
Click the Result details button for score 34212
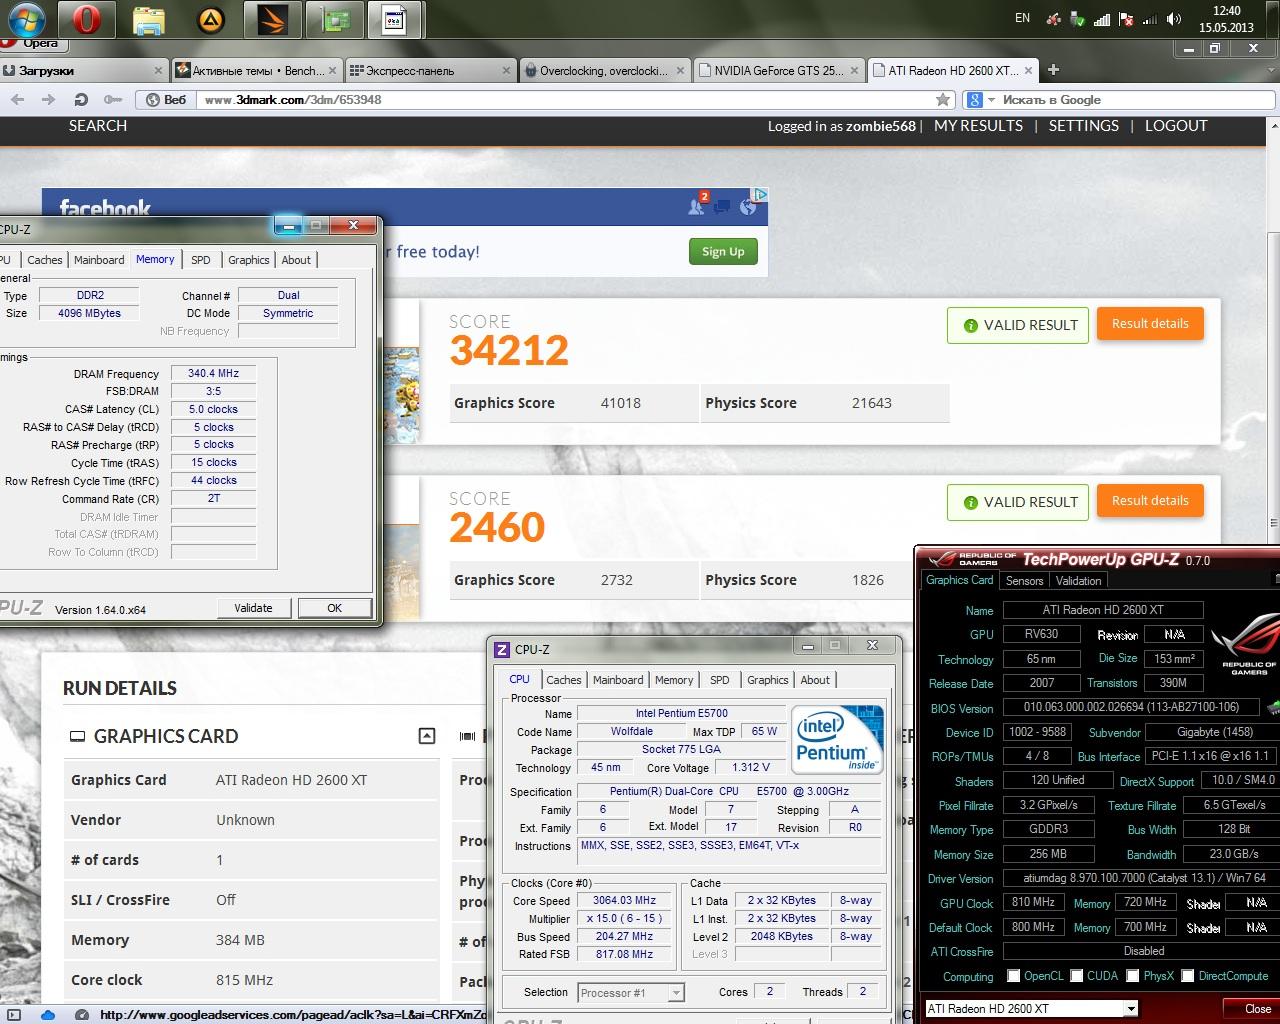pyautogui.click(x=1150, y=324)
